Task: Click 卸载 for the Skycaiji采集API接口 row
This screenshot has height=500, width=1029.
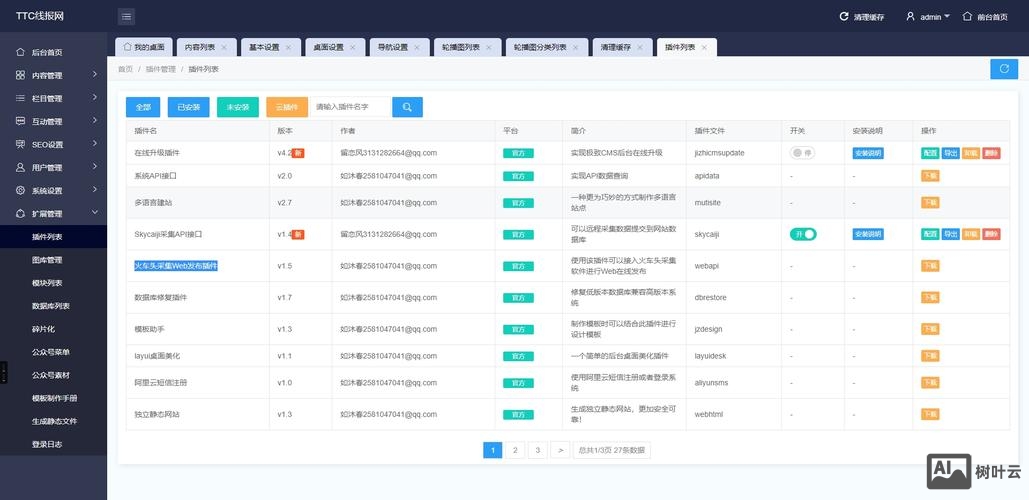Action: 971,234
